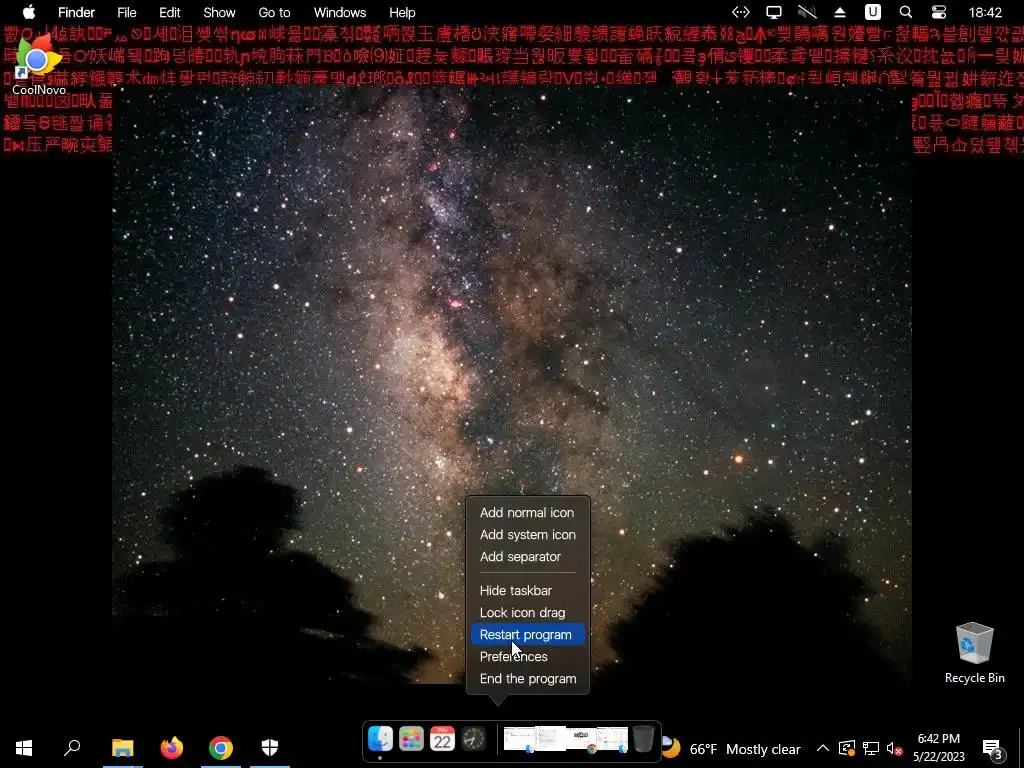Open the Windows menu
The image size is (1024, 768).
point(340,12)
